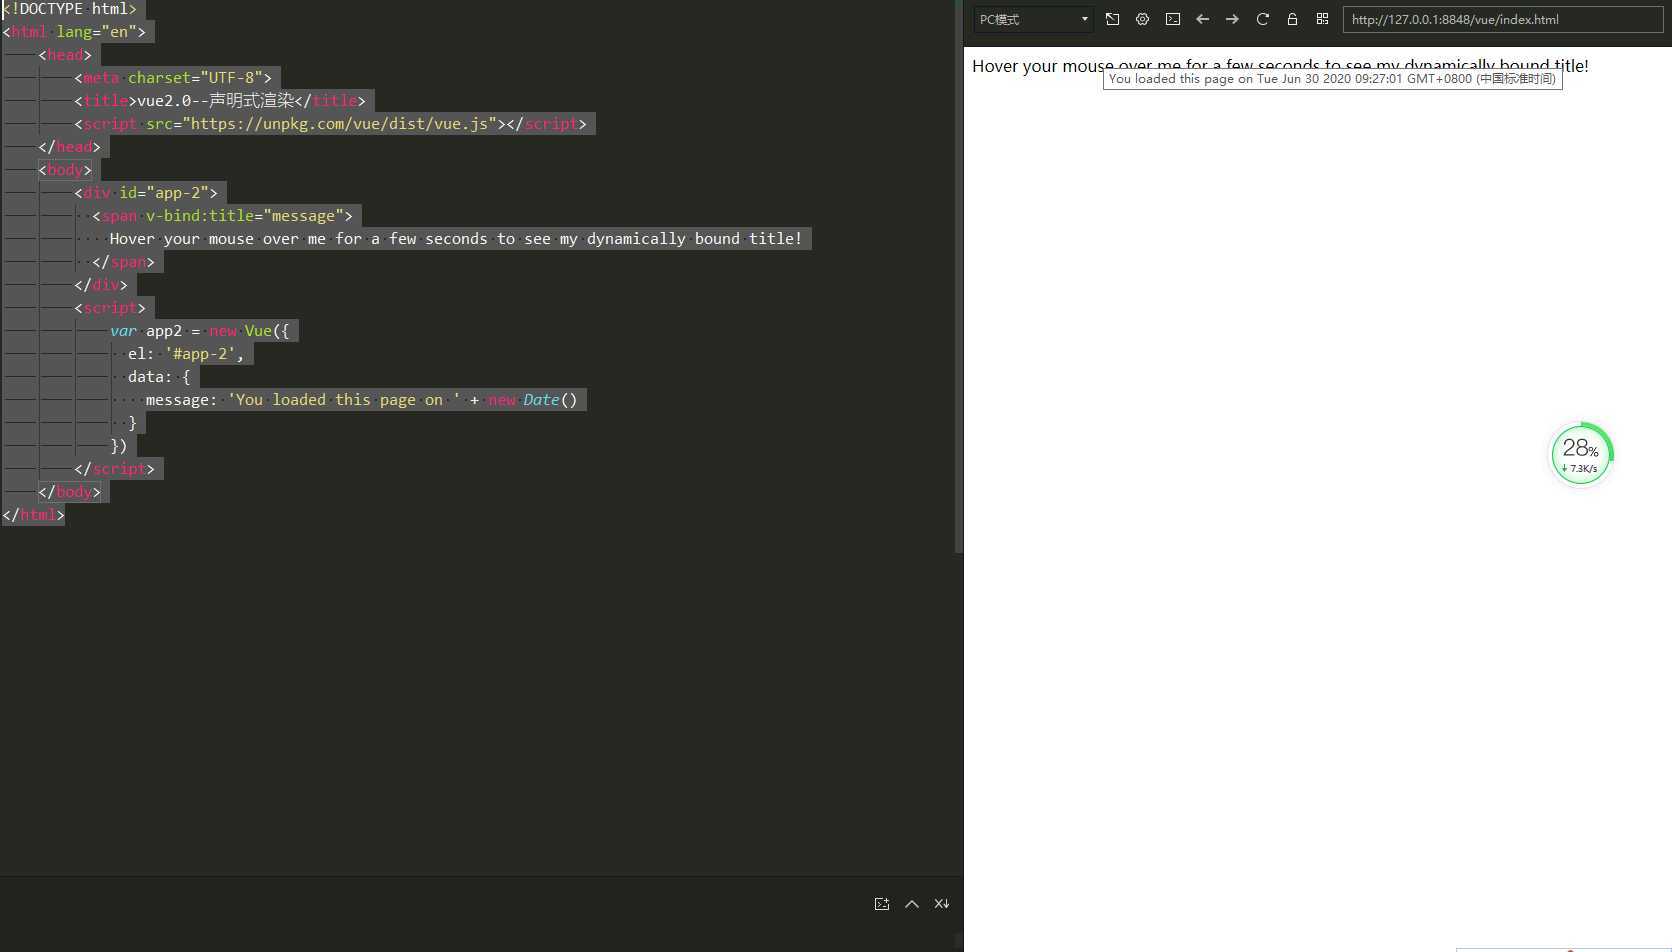Click the meta charset="UTF-8" line
This screenshot has width=1672, height=952.
coord(173,78)
